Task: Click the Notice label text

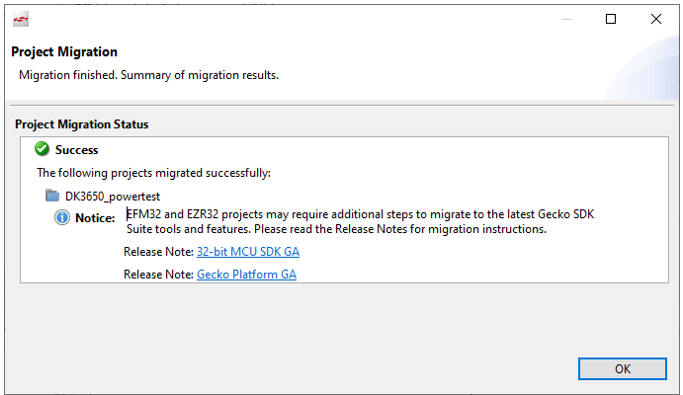Action: pos(95,218)
